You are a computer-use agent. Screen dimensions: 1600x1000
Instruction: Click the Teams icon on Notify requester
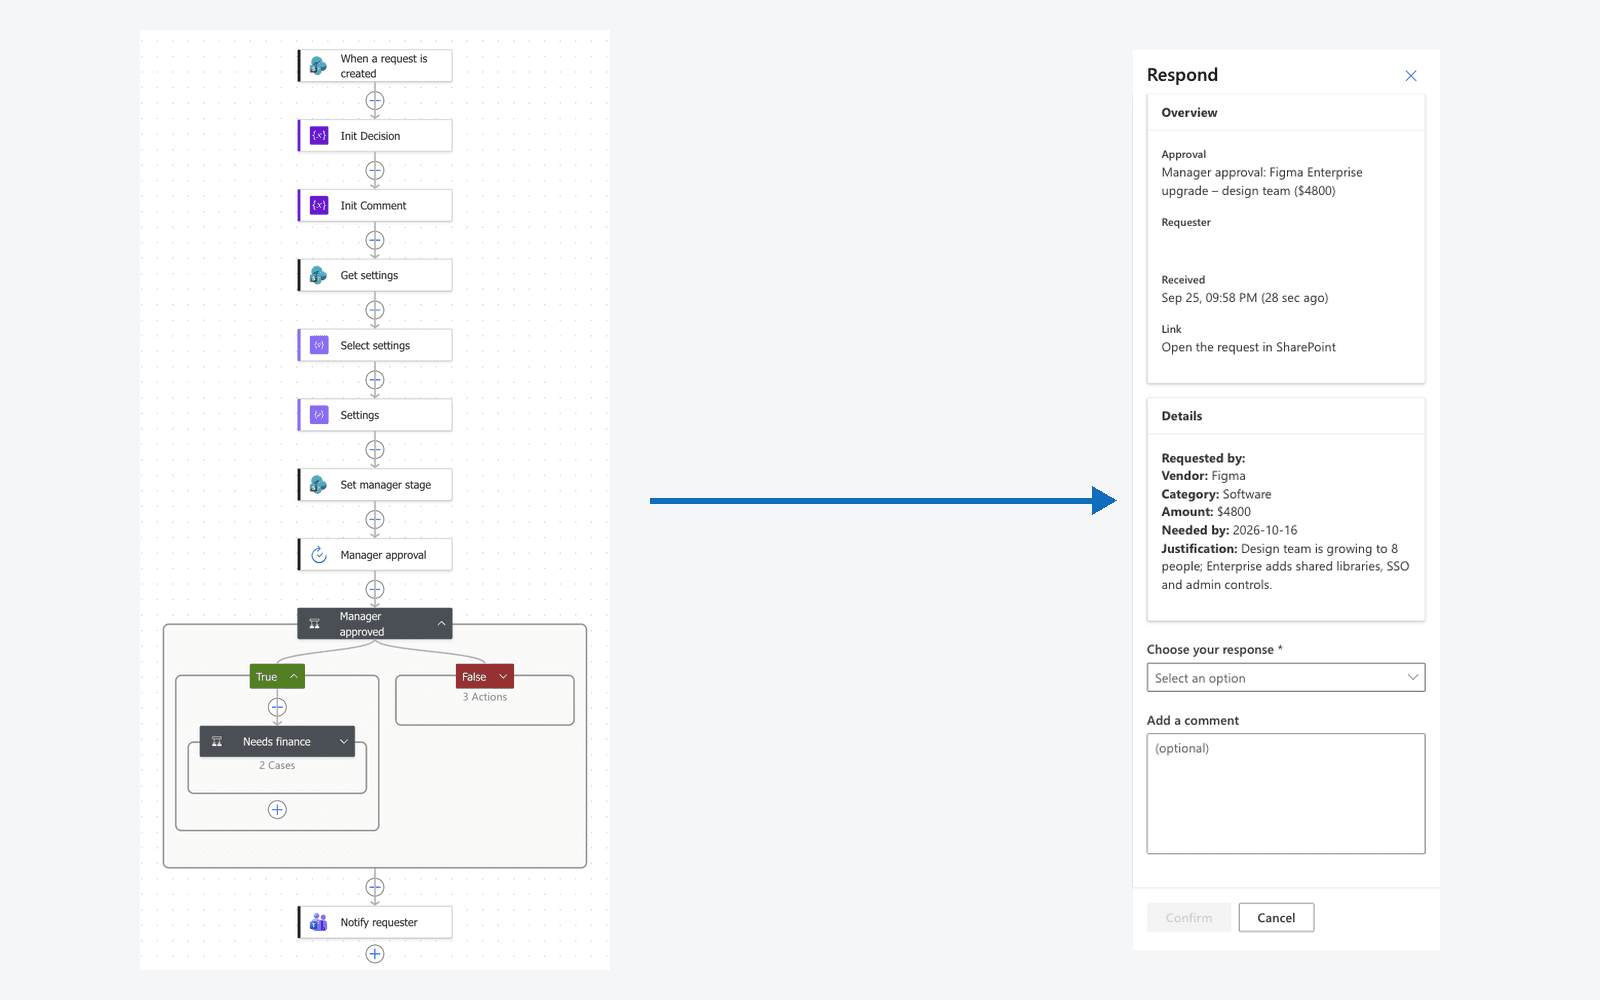pos(318,922)
